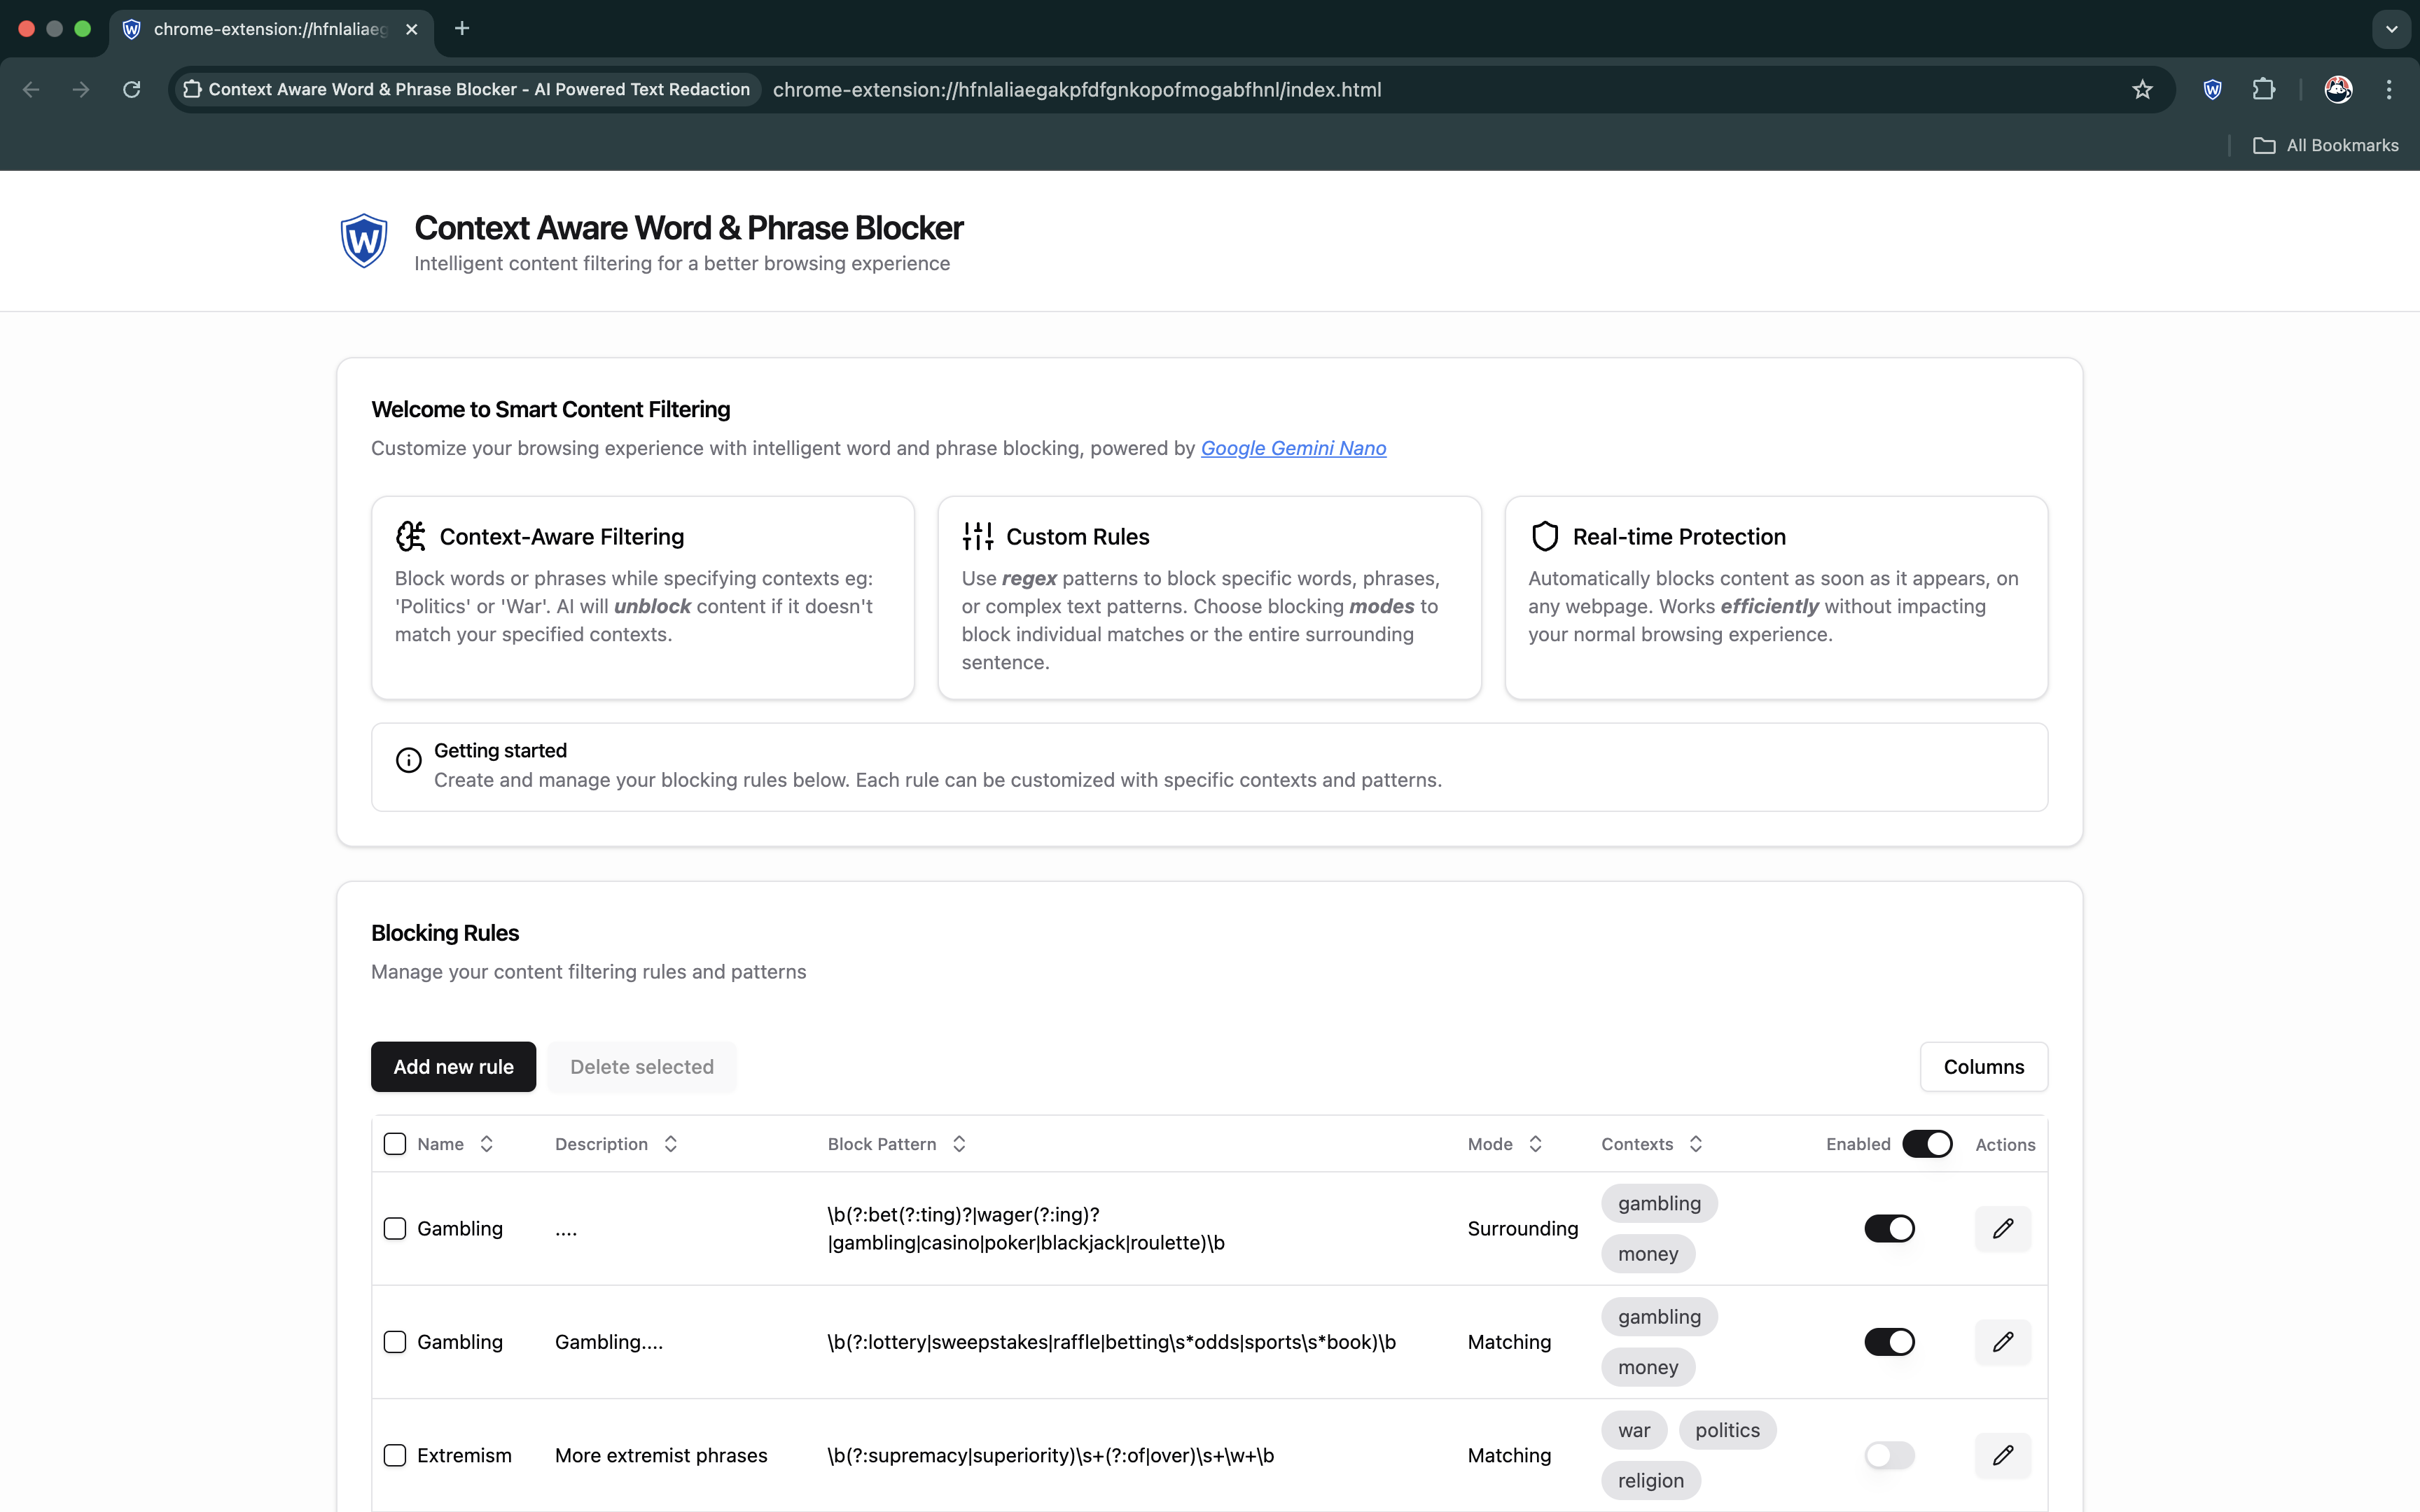This screenshot has height=1512, width=2420.
Task: Toggle the master Enabled switch in header
Action: point(1926,1144)
